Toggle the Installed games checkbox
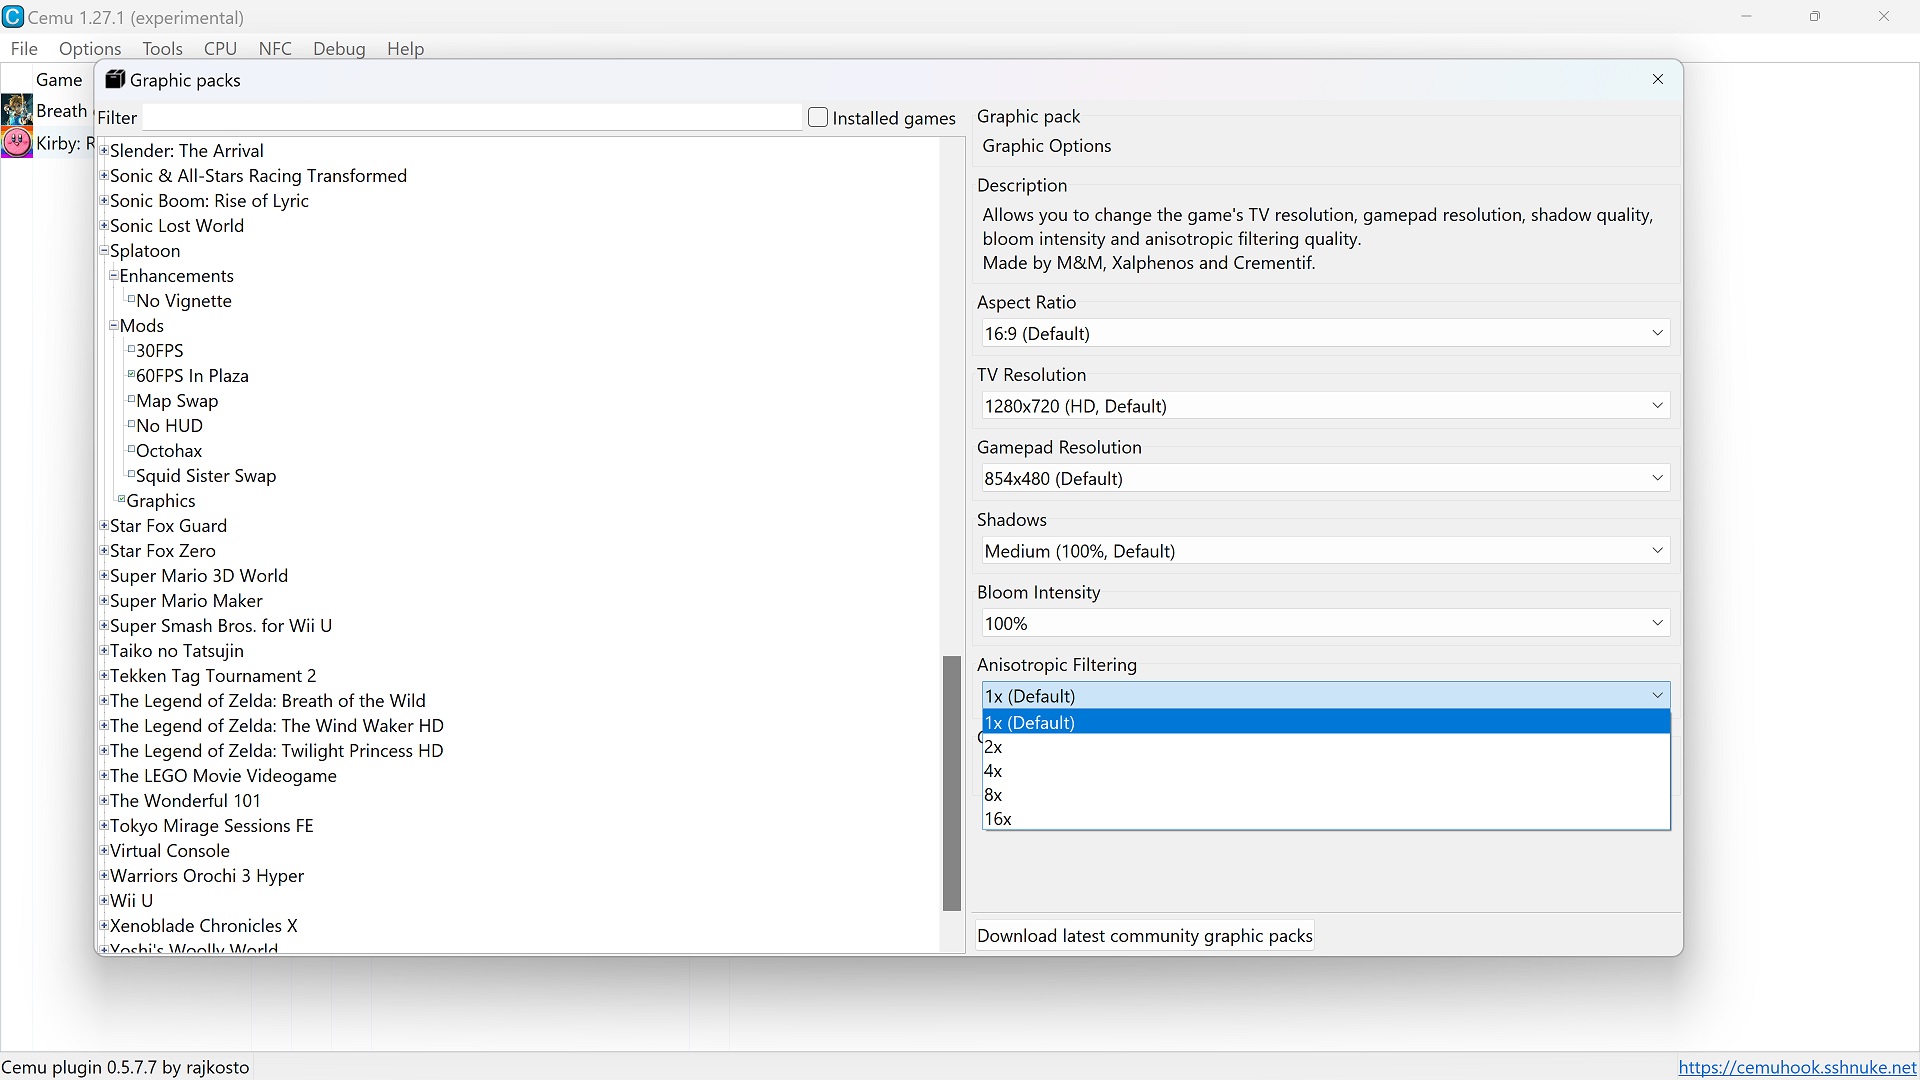The width and height of the screenshot is (1920, 1080). tap(818, 117)
